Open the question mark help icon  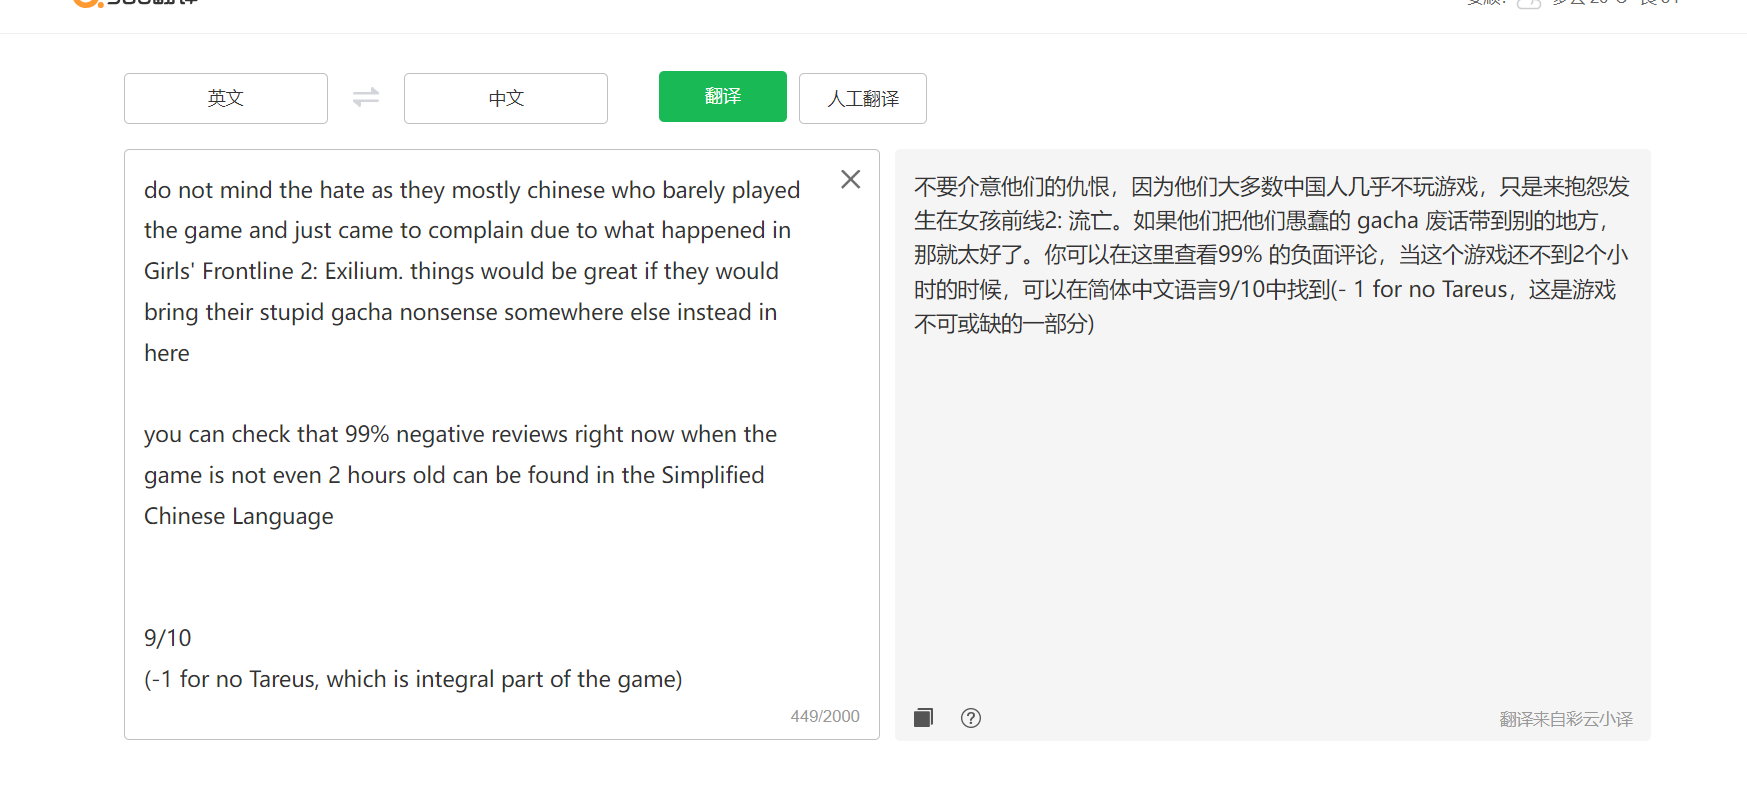pos(970,717)
